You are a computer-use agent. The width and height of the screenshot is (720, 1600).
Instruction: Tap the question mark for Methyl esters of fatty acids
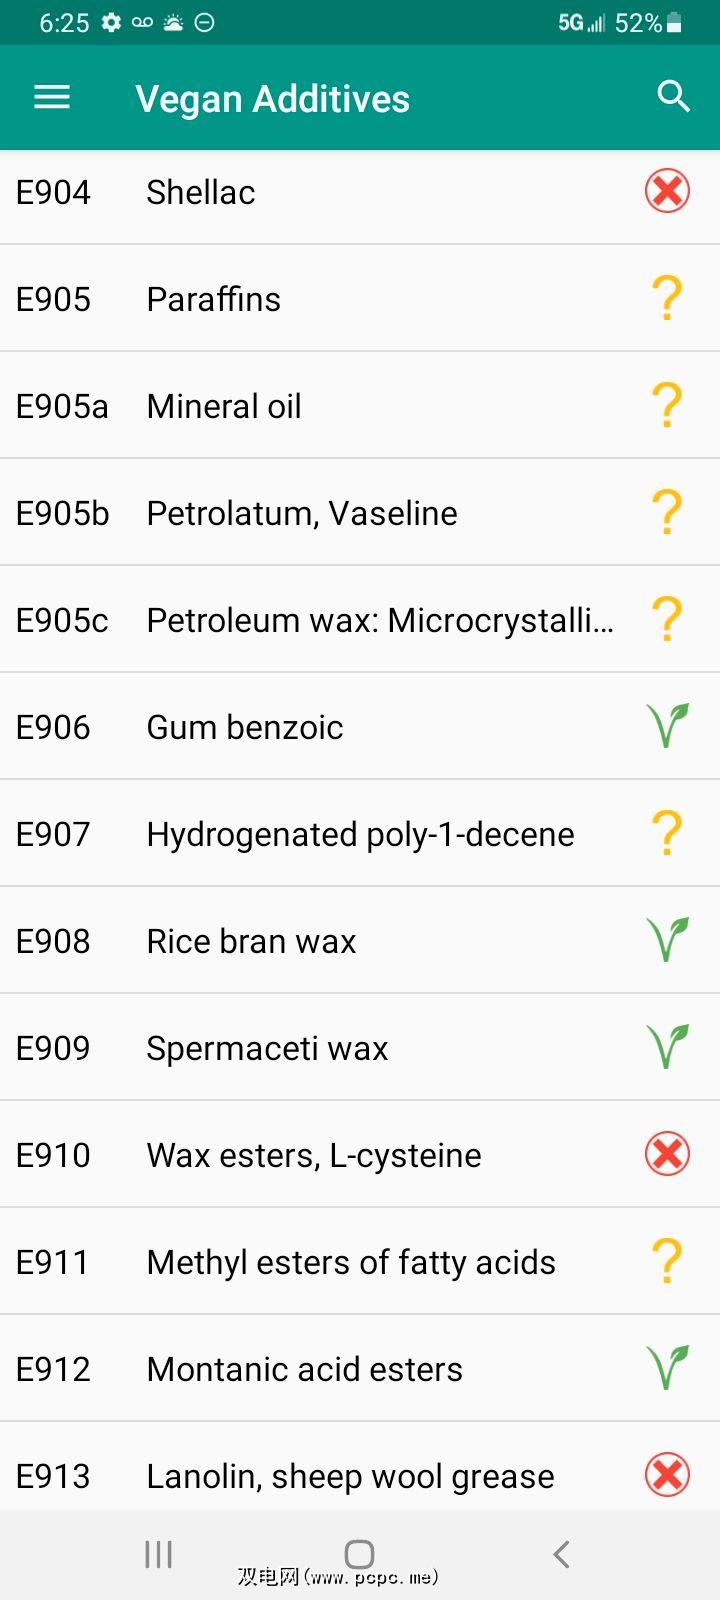tap(667, 1261)
